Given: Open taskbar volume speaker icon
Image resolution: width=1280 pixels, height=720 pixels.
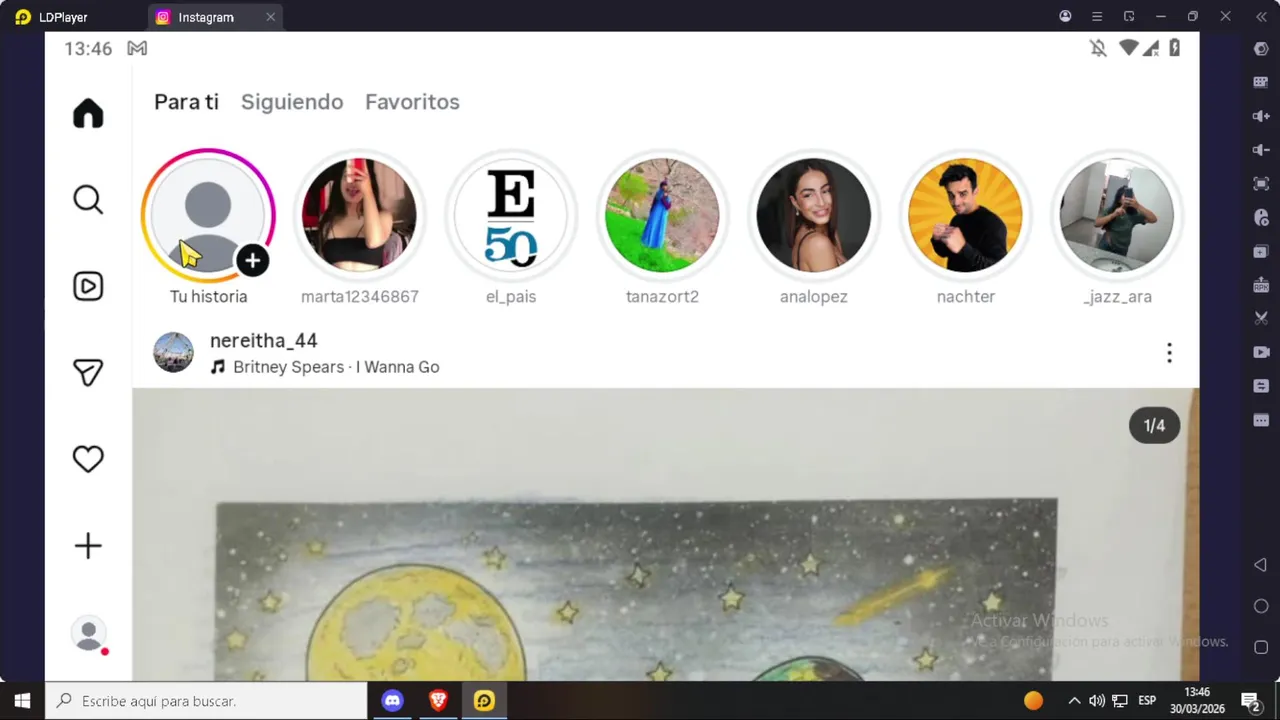Looking at the screenshot, I should coord(1097,701).
